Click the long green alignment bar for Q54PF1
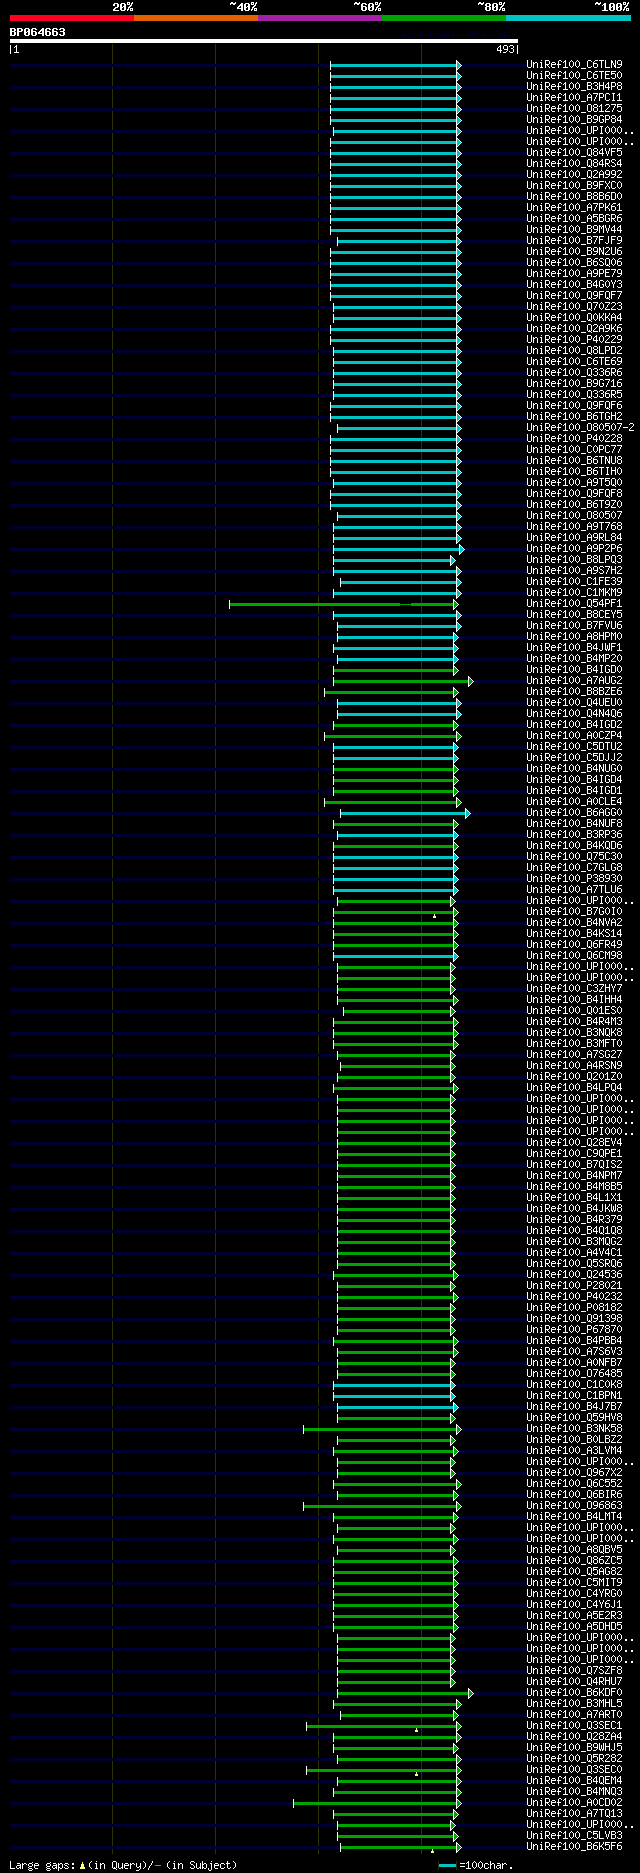 point(343,604)
